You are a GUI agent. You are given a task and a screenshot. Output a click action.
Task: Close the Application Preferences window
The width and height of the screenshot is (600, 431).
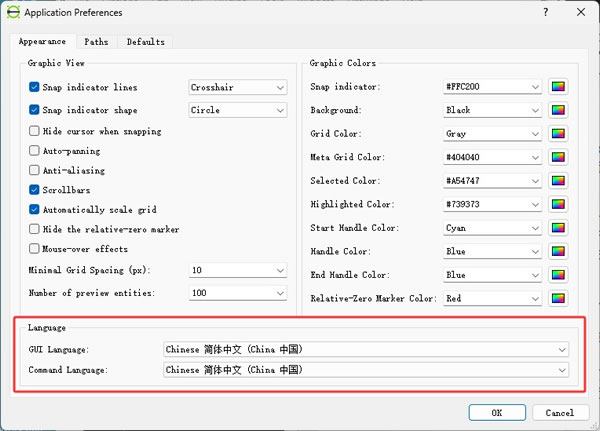click(581, 12)
